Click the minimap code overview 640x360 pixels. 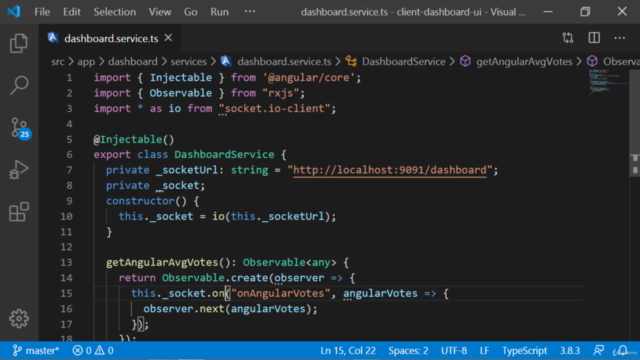tap(607, 82)
